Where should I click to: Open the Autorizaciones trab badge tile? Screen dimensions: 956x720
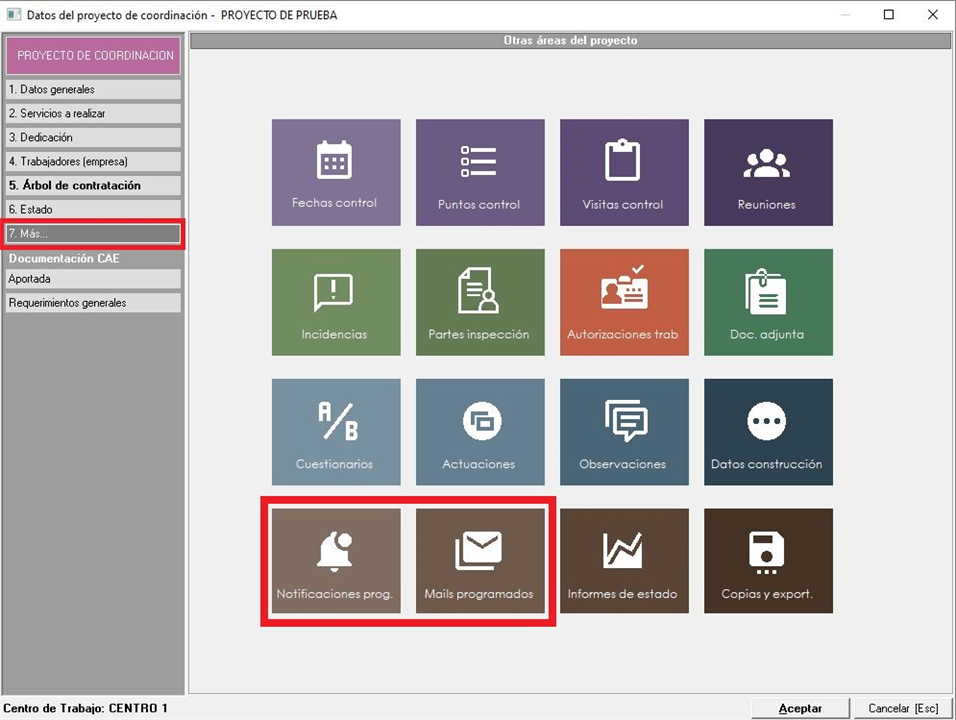624,302
